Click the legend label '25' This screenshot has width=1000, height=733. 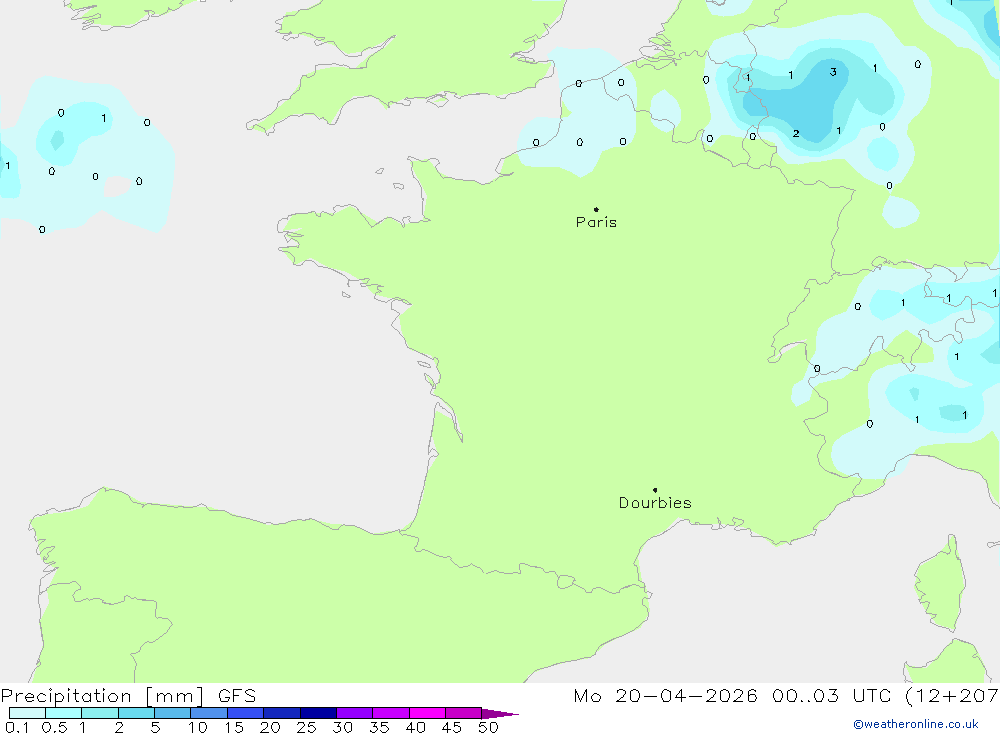[306, 727]
